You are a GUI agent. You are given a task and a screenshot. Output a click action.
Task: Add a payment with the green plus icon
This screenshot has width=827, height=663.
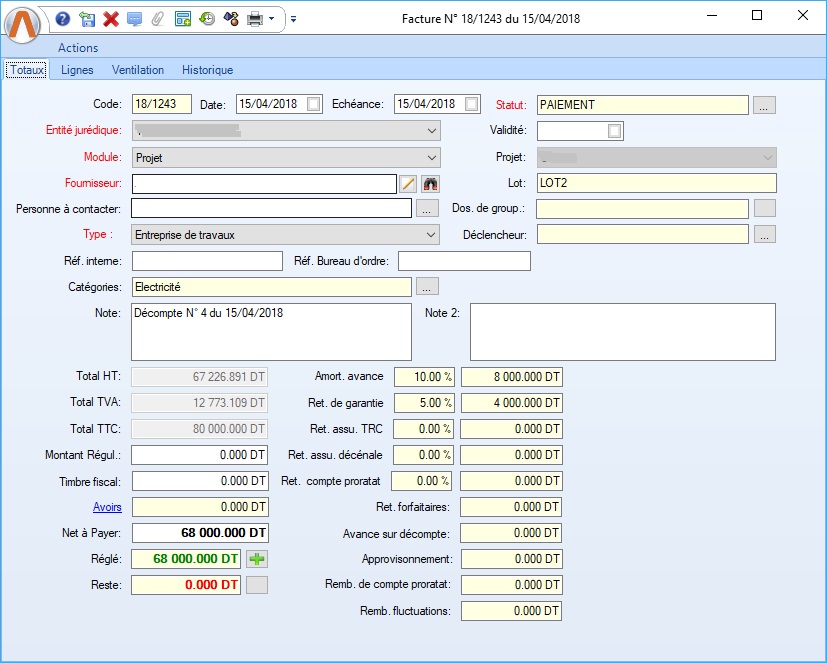257,559
